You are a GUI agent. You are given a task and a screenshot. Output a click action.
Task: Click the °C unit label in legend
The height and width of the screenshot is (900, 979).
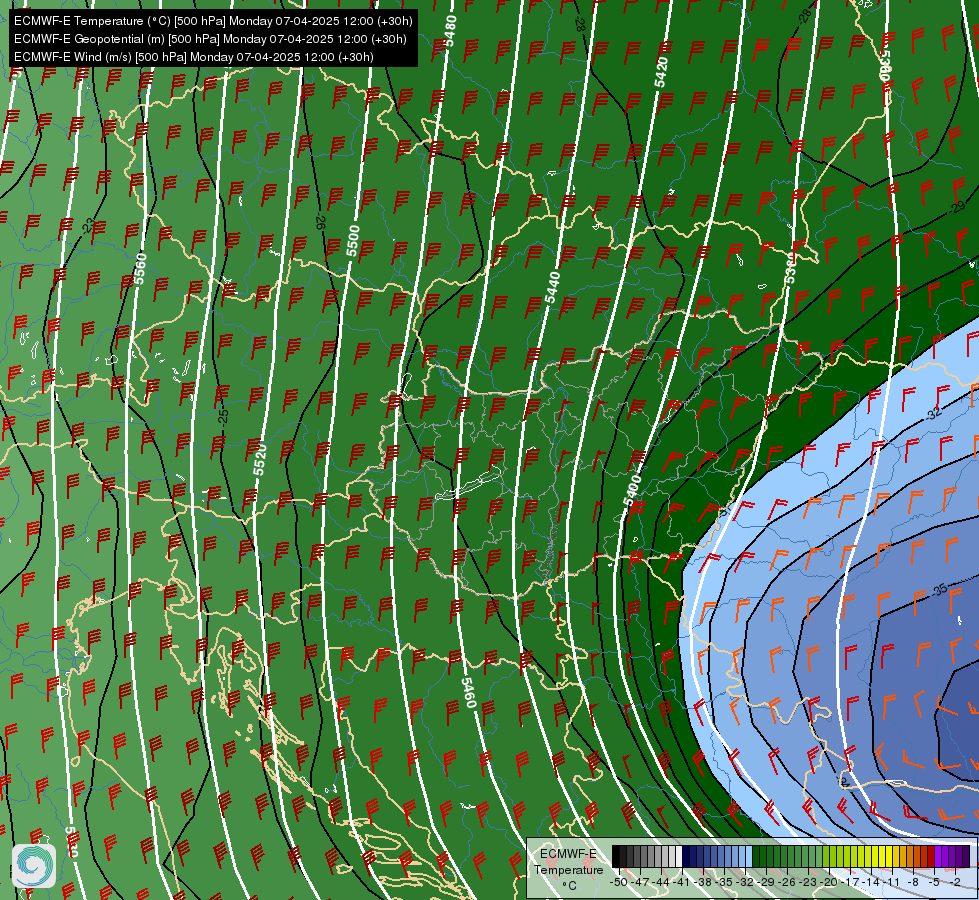(x=569, y=886)
